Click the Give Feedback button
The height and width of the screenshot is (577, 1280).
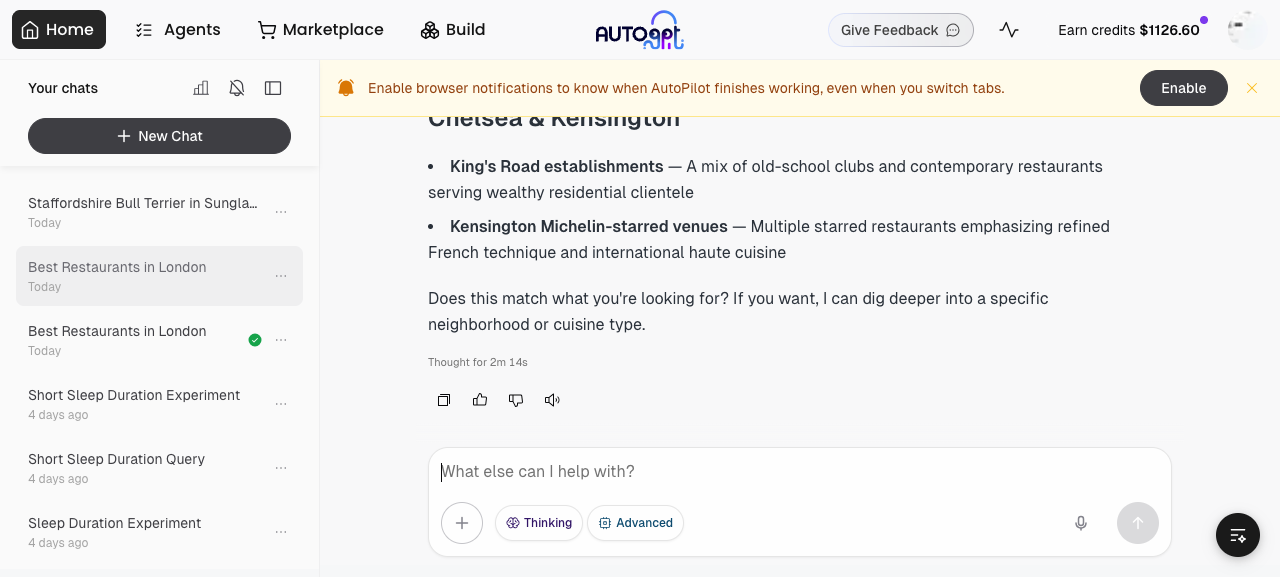pyautogui.click(x=901, y=30)
